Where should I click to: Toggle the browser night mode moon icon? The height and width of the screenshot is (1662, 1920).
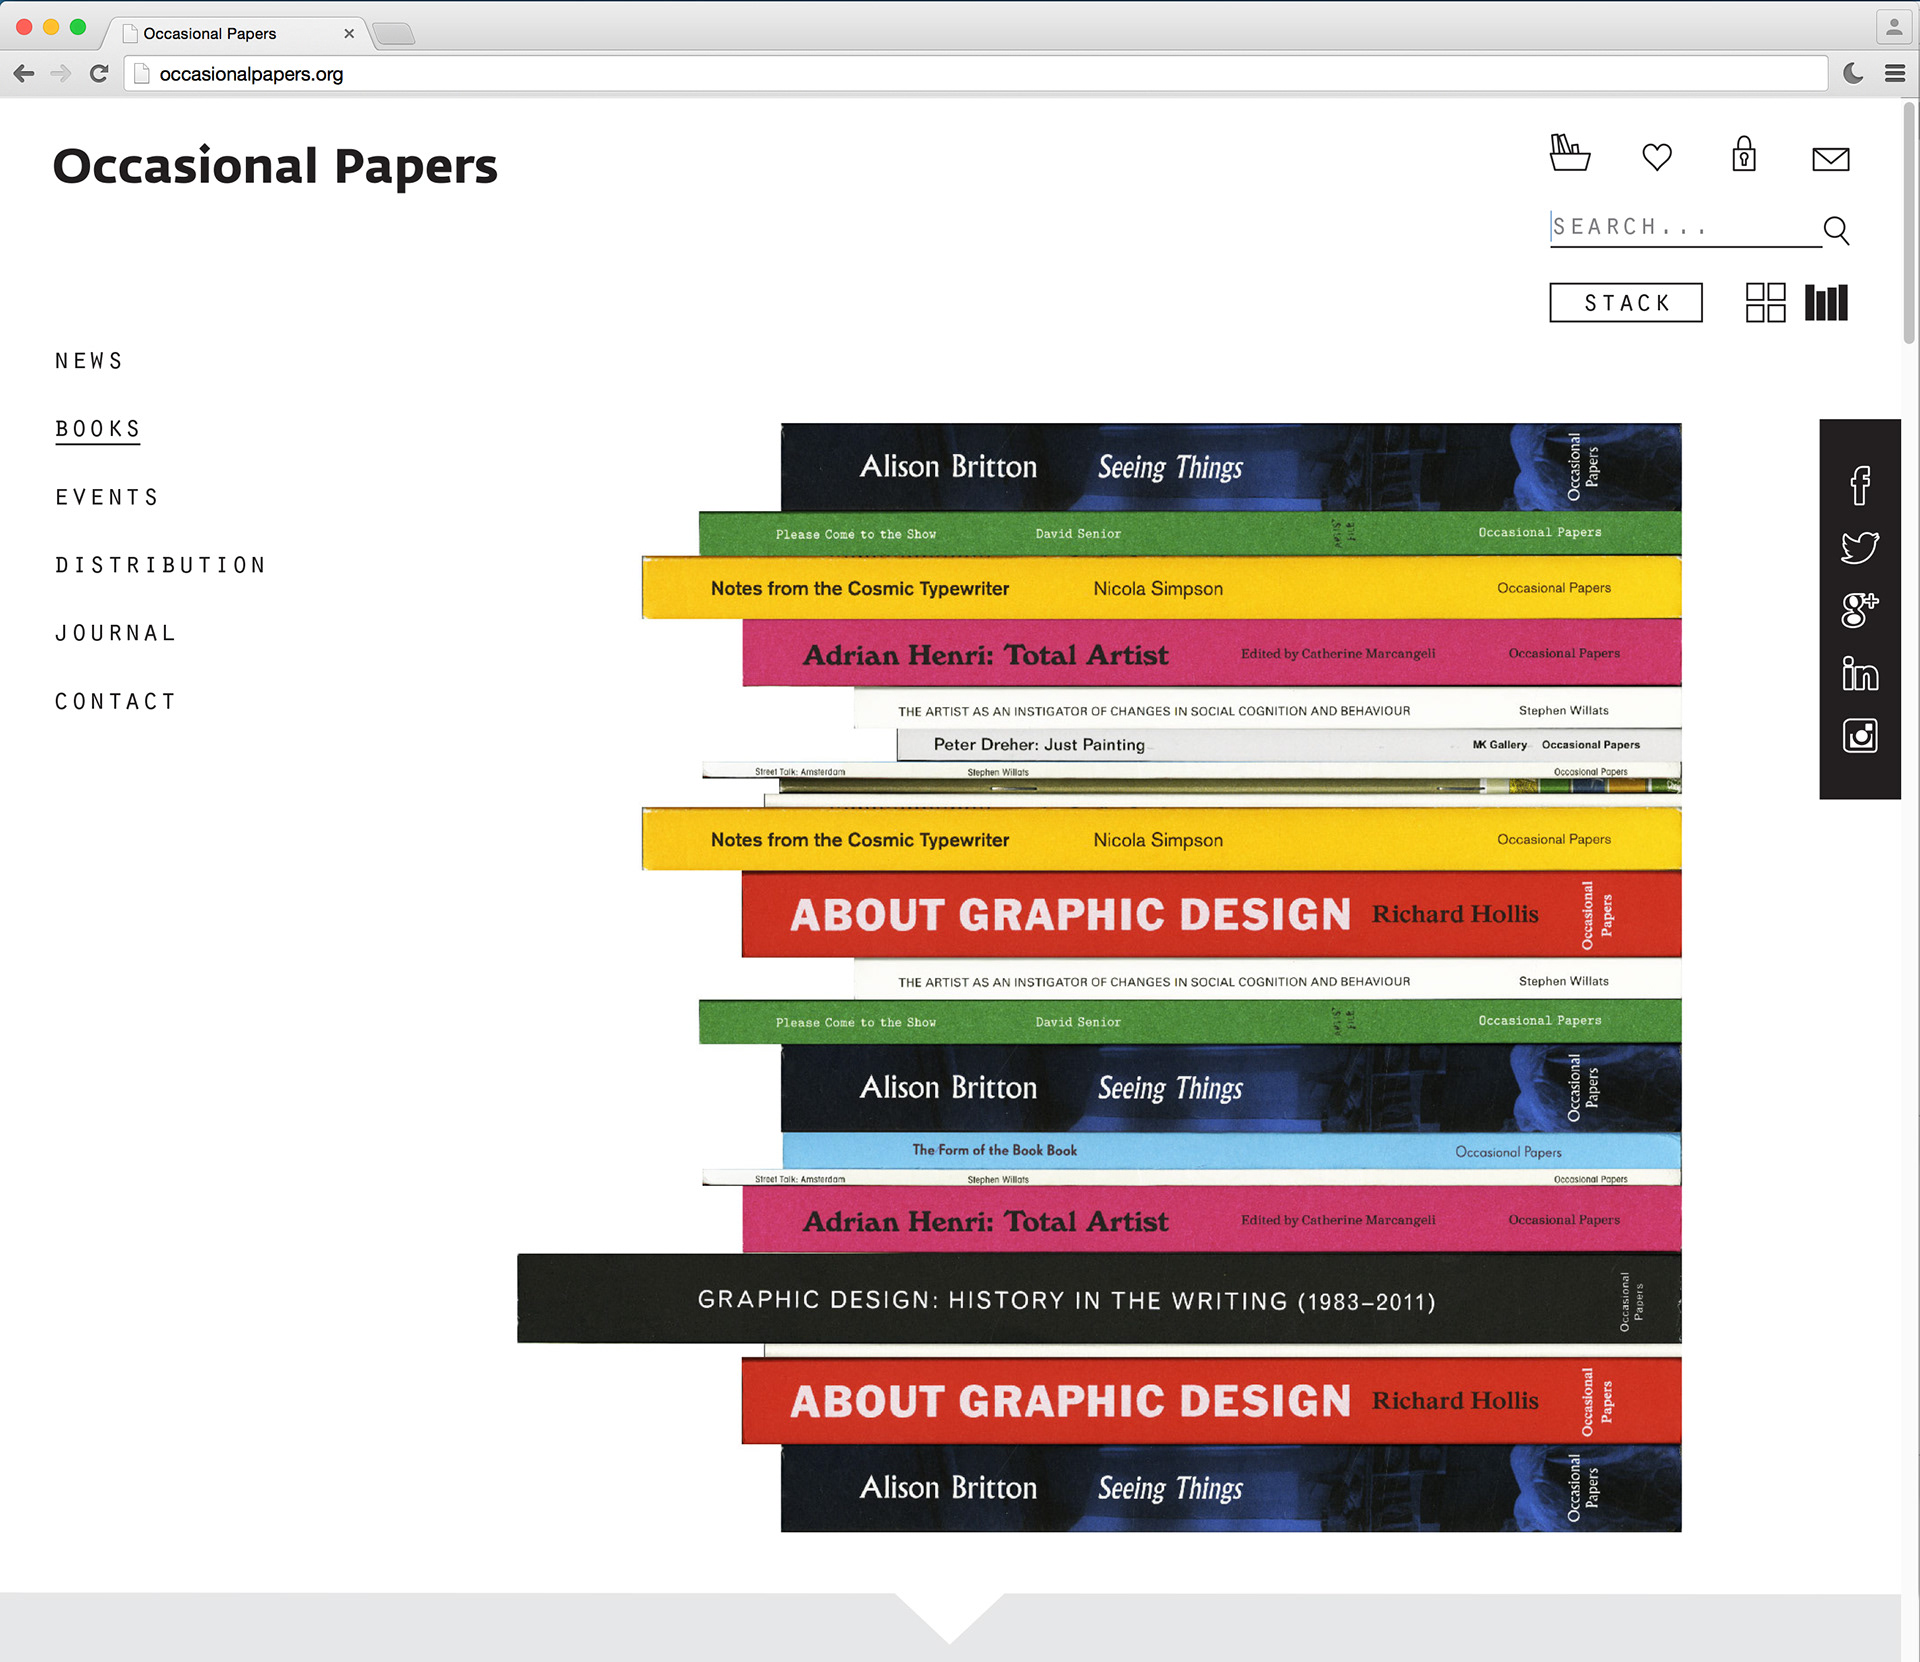[x=1853, y=73]
